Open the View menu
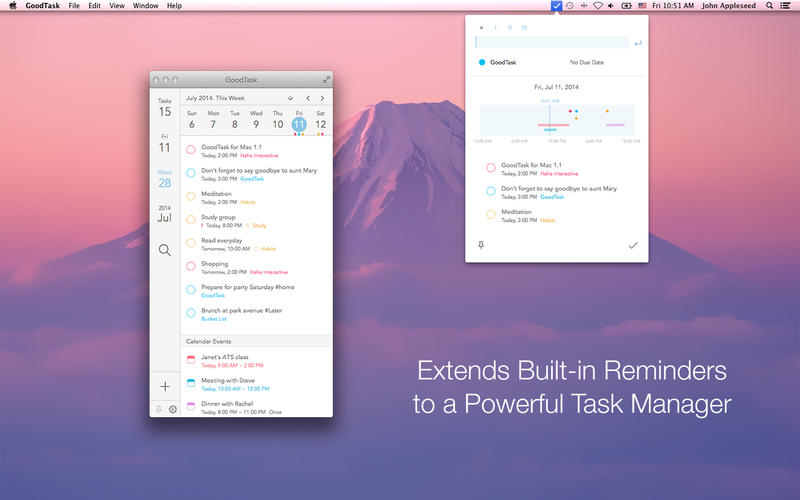800x500 pixels. click(117, 6)
